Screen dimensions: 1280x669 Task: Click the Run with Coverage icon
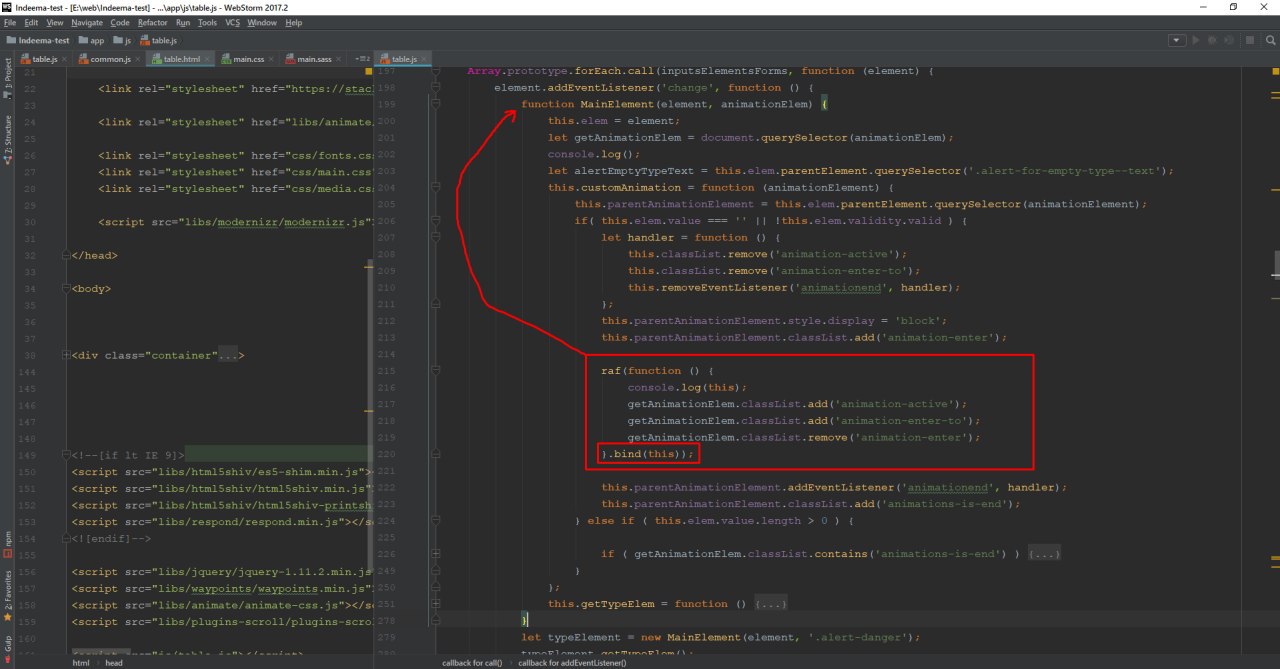point(1227,40)
